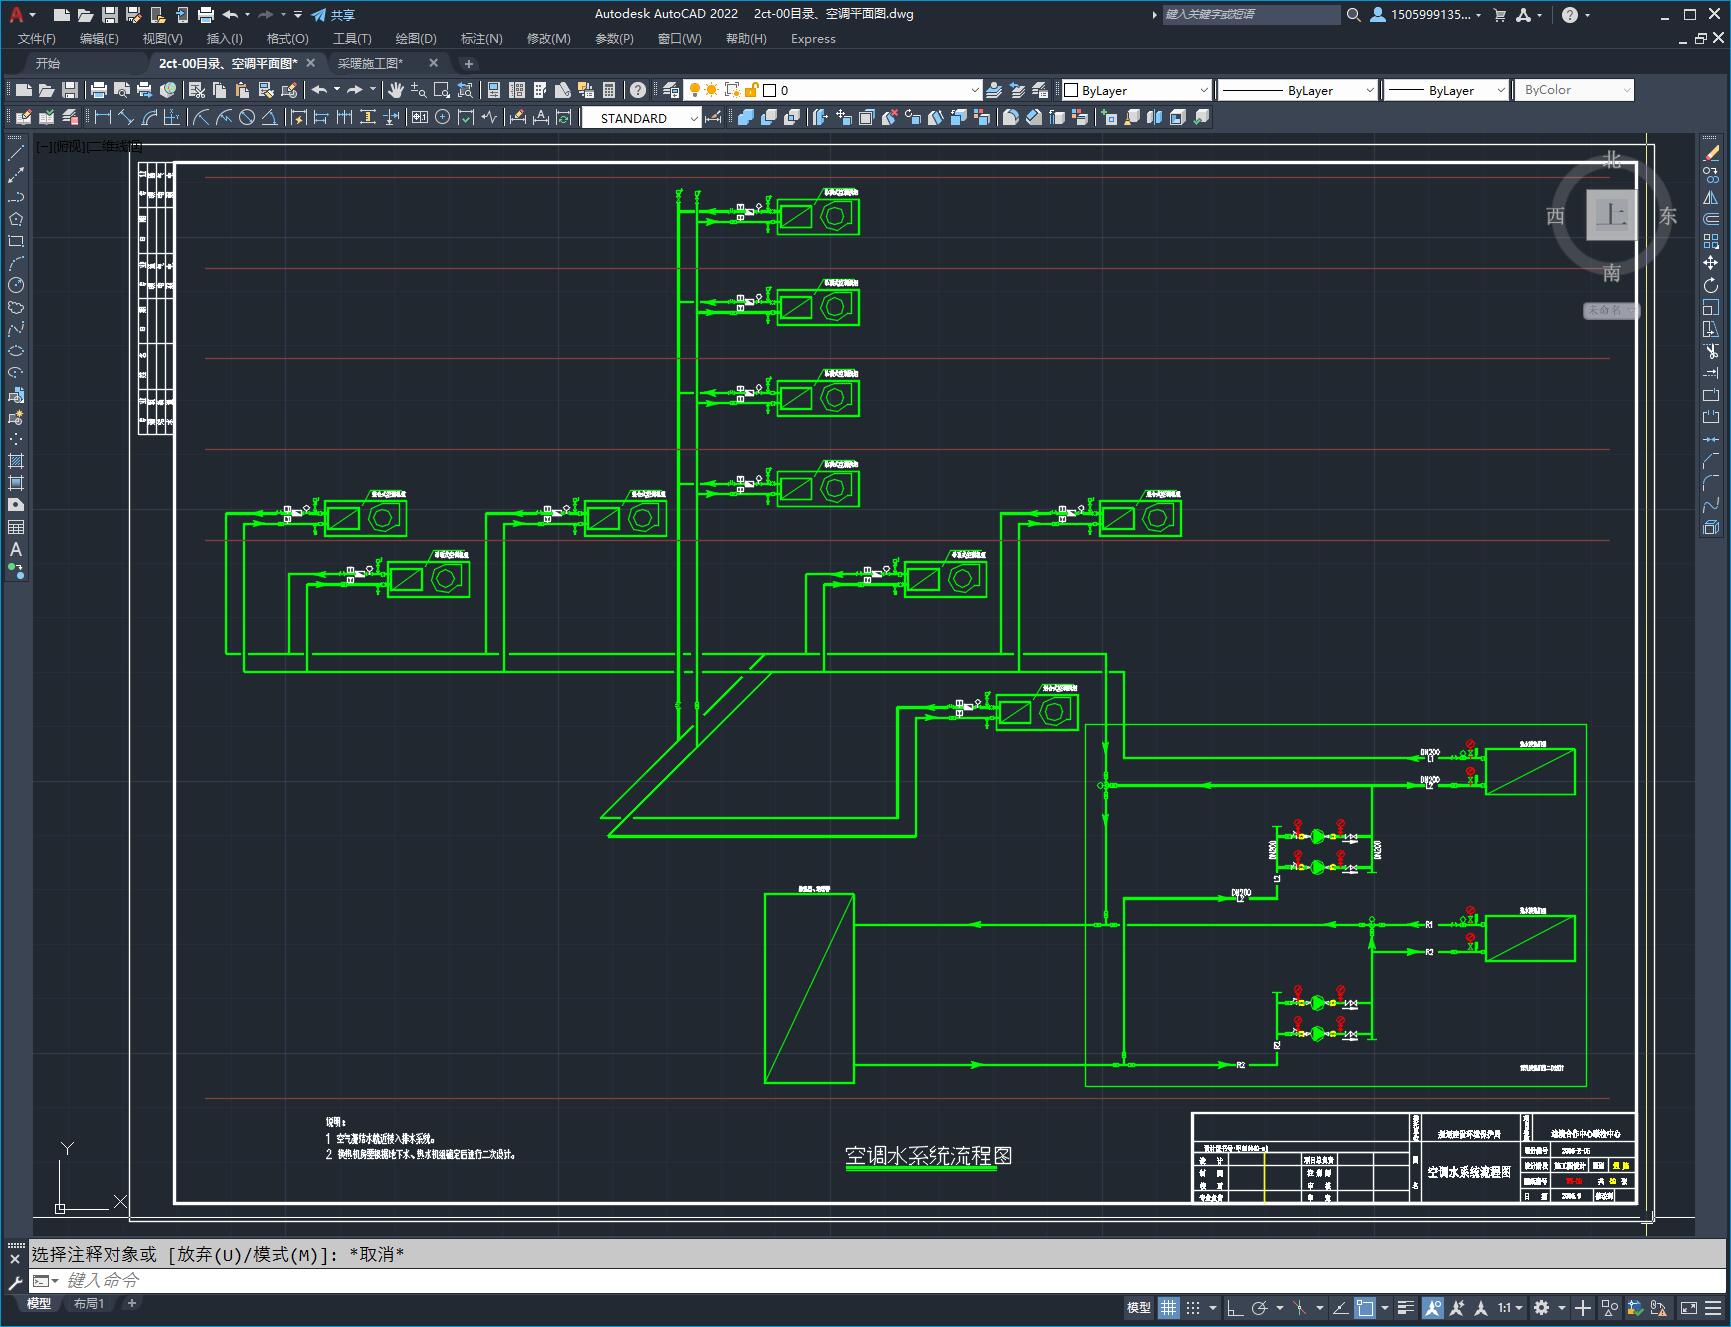Close the 2ct-00目录、空调平面图* tab
Viewport: 1731px width, 1327px height.
coord(311,63)
